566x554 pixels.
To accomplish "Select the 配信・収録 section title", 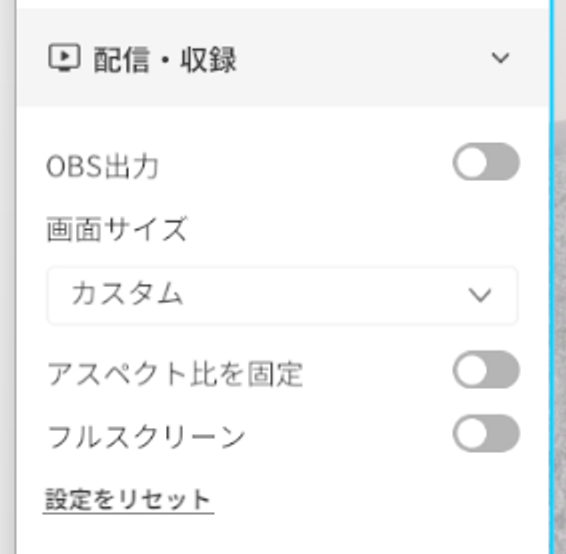I will coord(165,60).
